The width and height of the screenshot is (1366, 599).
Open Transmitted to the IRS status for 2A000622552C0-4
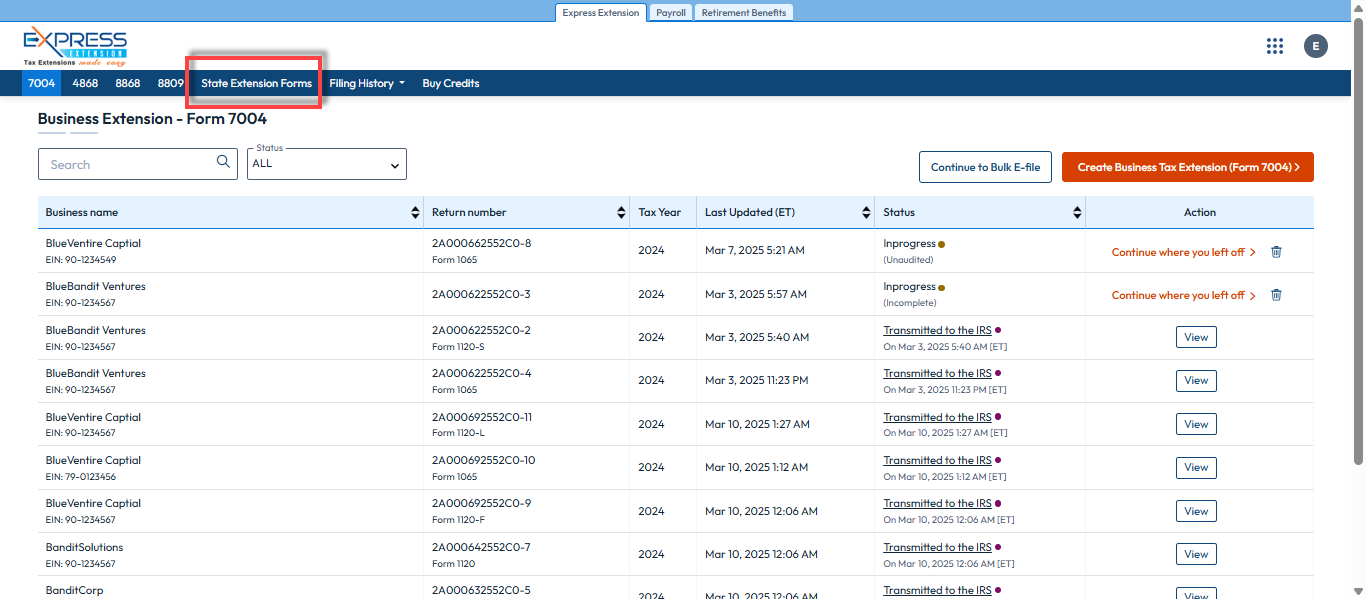(x=937, y=373)
